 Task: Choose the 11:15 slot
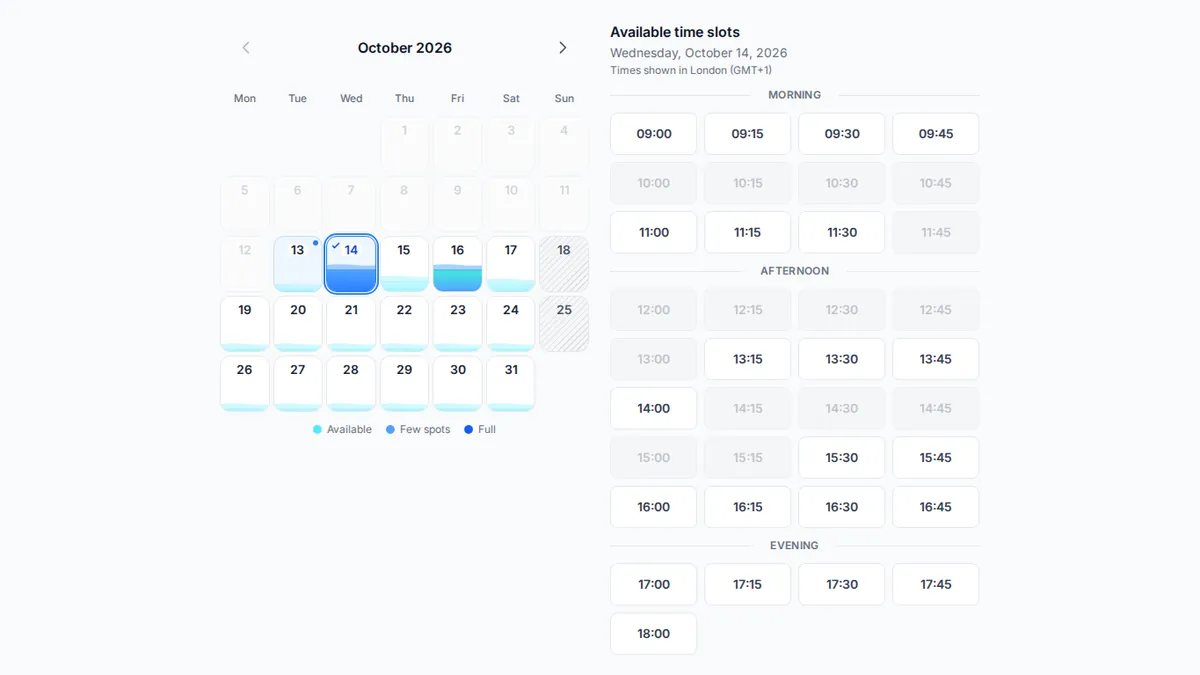coord(748,232)
